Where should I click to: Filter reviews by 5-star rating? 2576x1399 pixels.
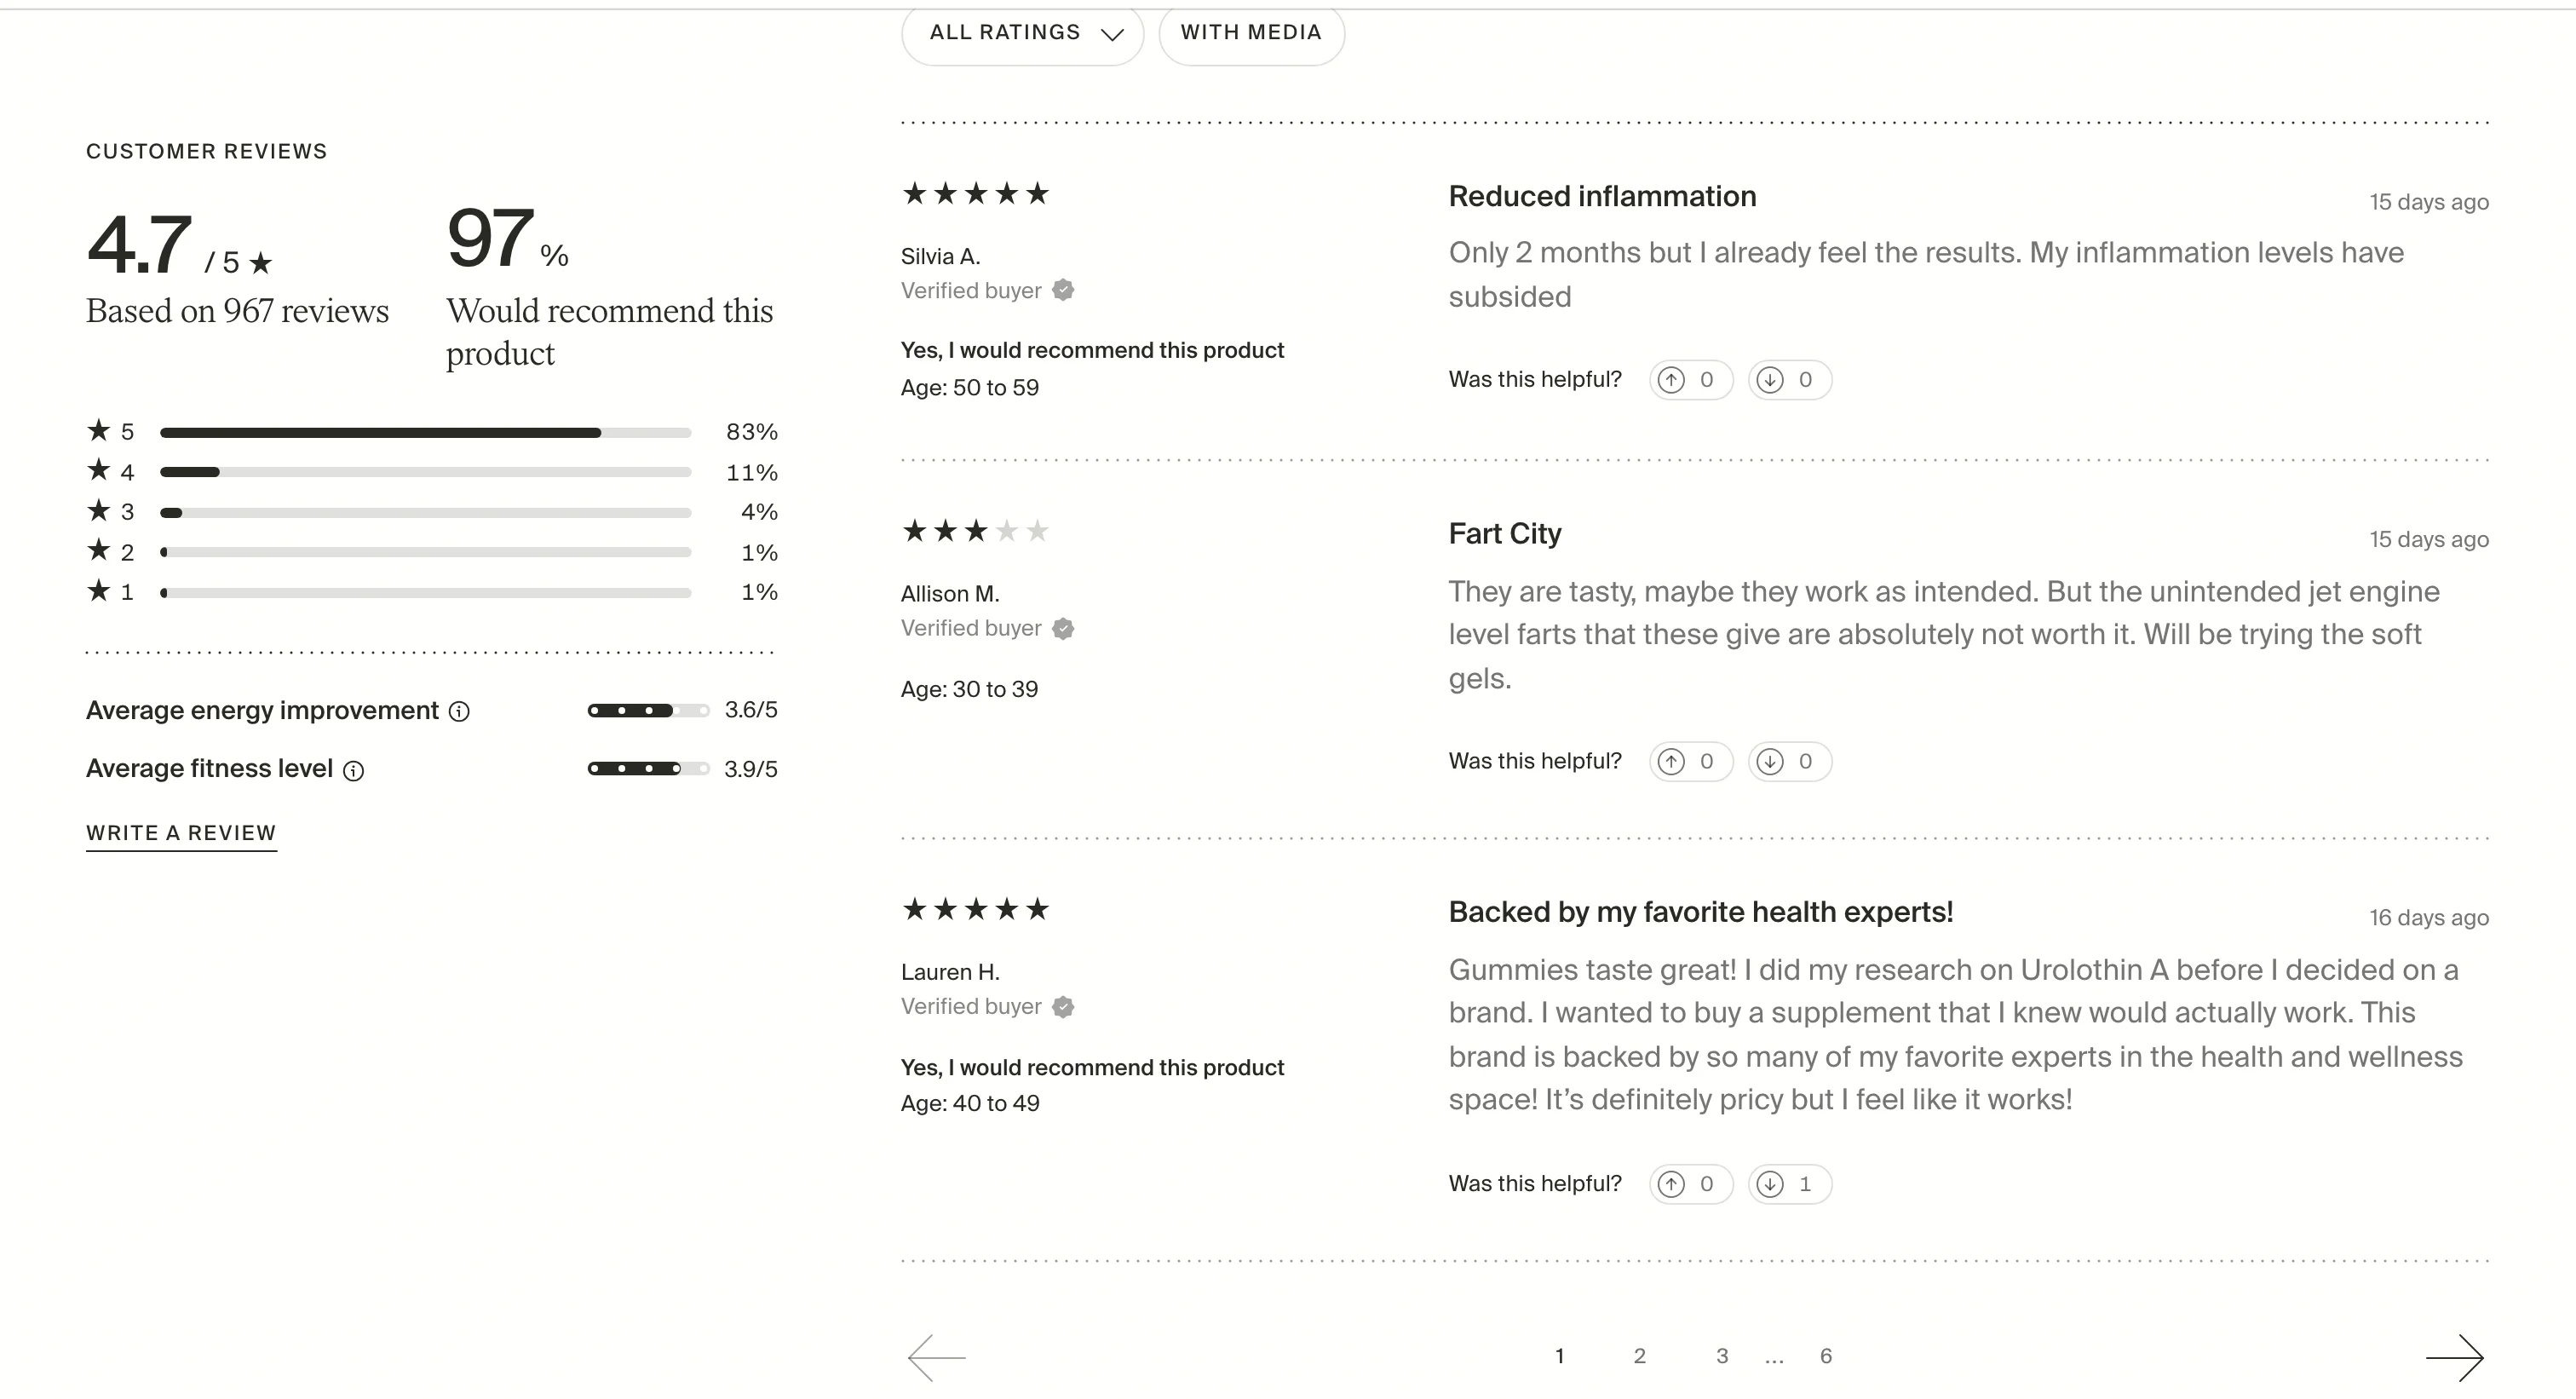click(425, 432)
